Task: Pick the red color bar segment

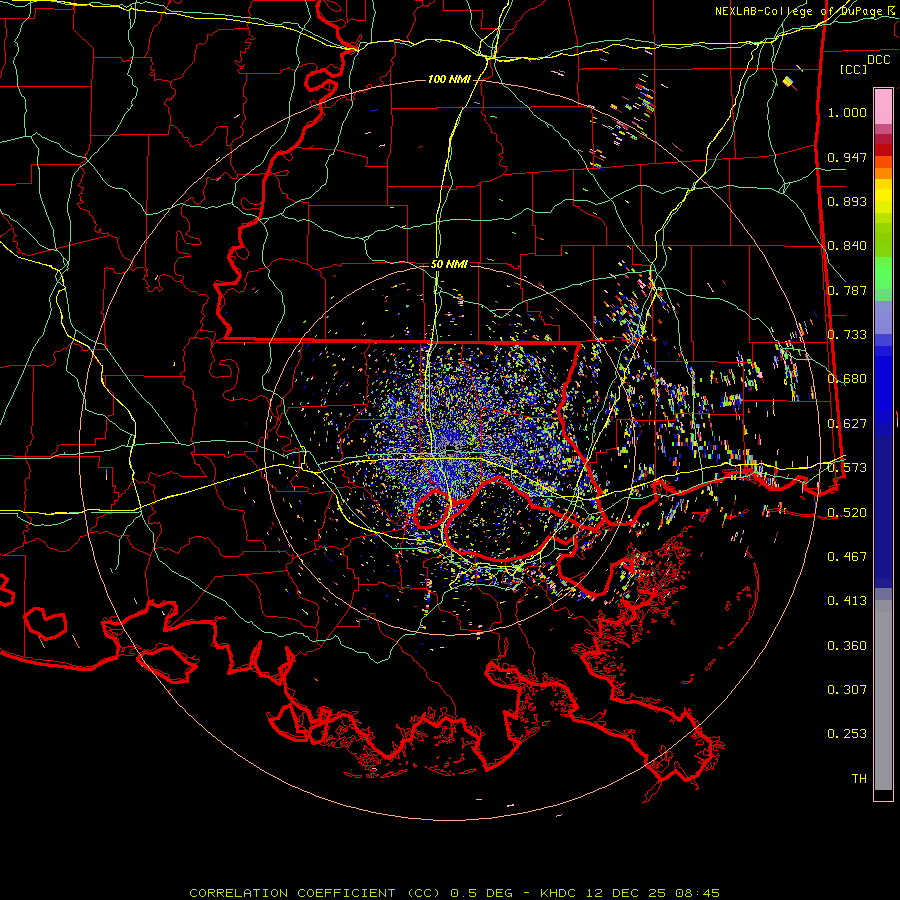Action: pos(883,150)
